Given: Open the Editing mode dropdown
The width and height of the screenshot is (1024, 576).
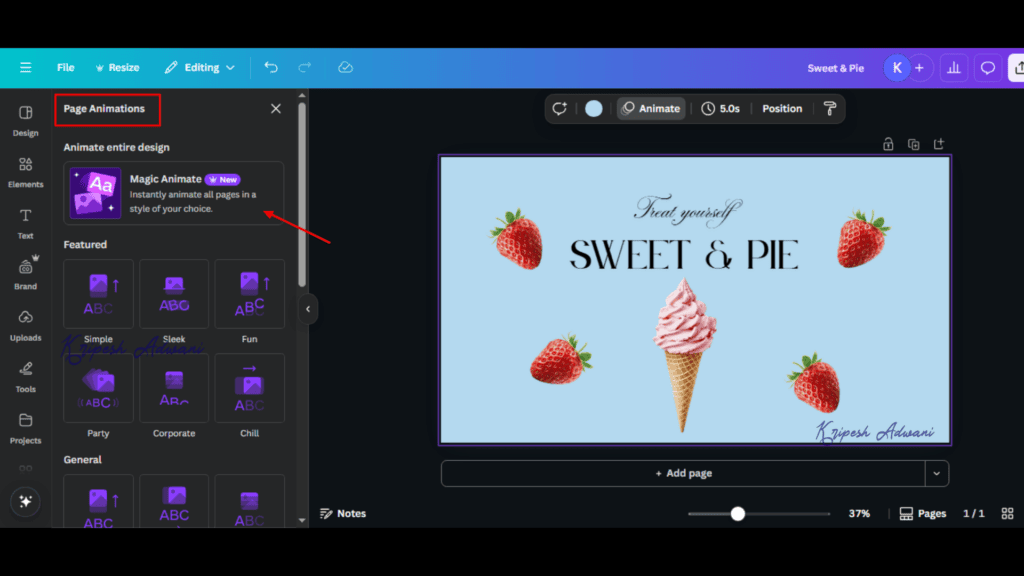Looking at the screenshot, I should point(200,67).
